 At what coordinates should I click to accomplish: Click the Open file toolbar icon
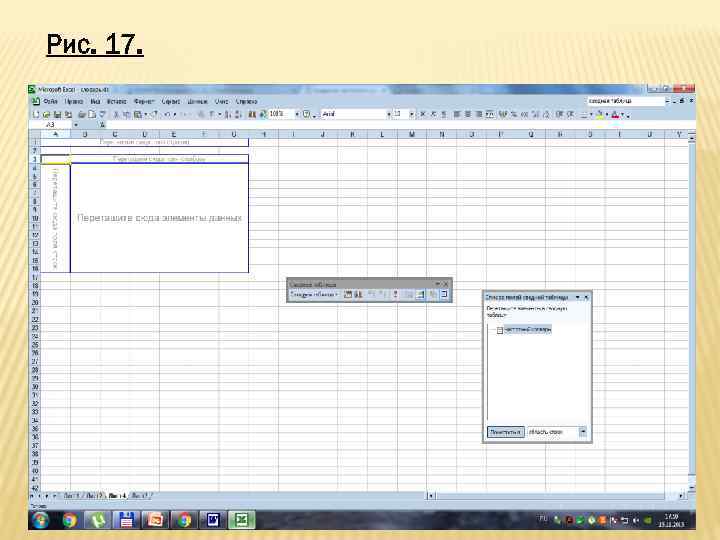[46, 114]
